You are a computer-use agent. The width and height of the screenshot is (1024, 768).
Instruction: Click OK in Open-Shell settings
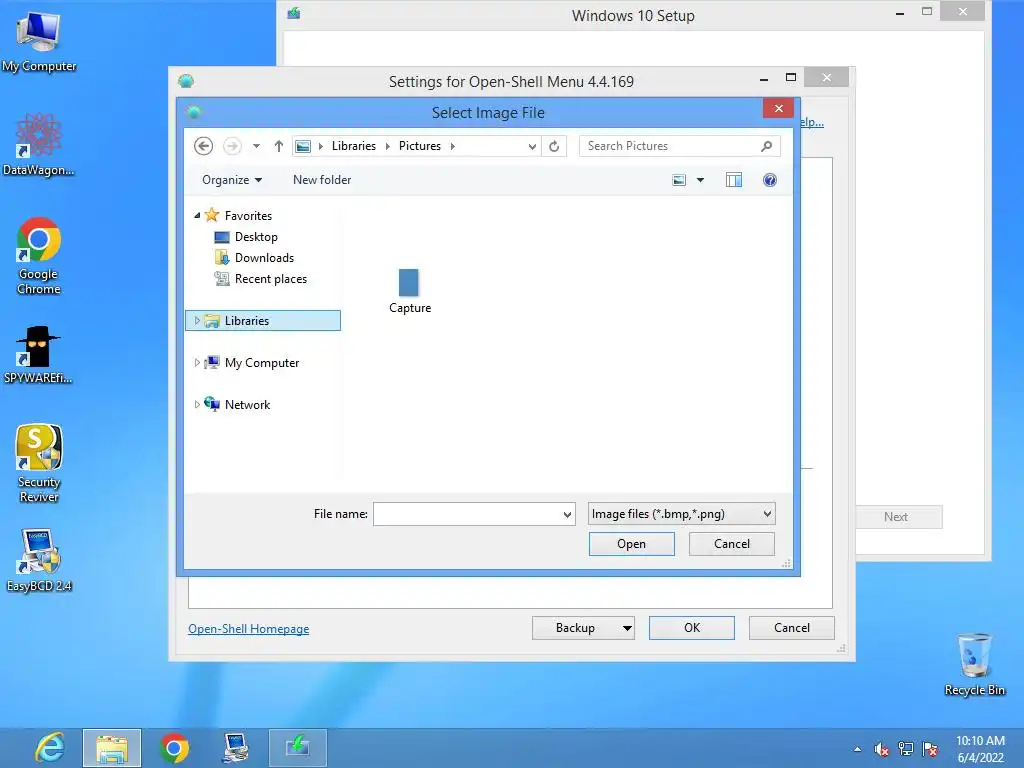(692, 628)
